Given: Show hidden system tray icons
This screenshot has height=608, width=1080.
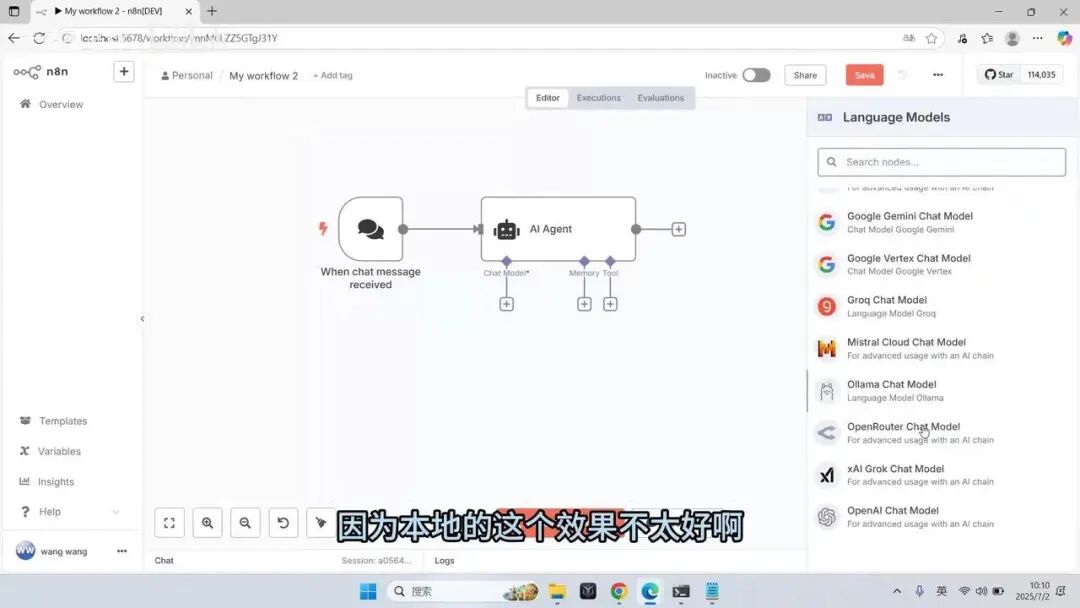Looking at the screenshot, I should (897, 591).
